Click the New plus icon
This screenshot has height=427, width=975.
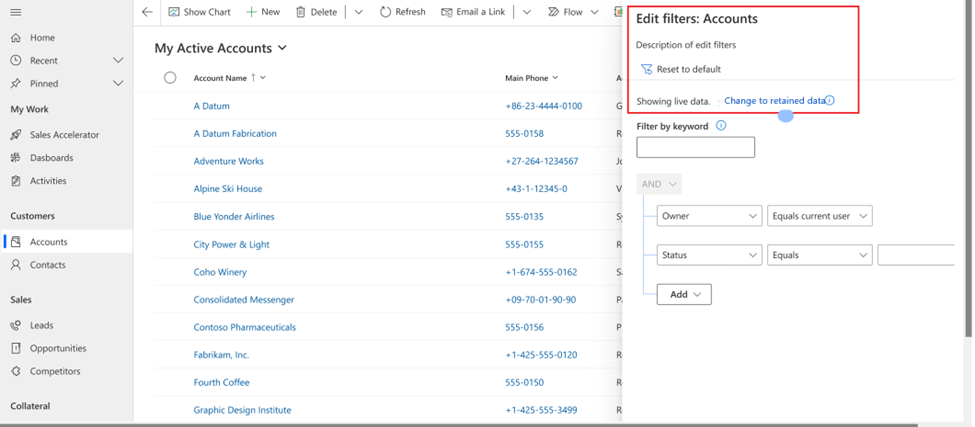[251, 12]
